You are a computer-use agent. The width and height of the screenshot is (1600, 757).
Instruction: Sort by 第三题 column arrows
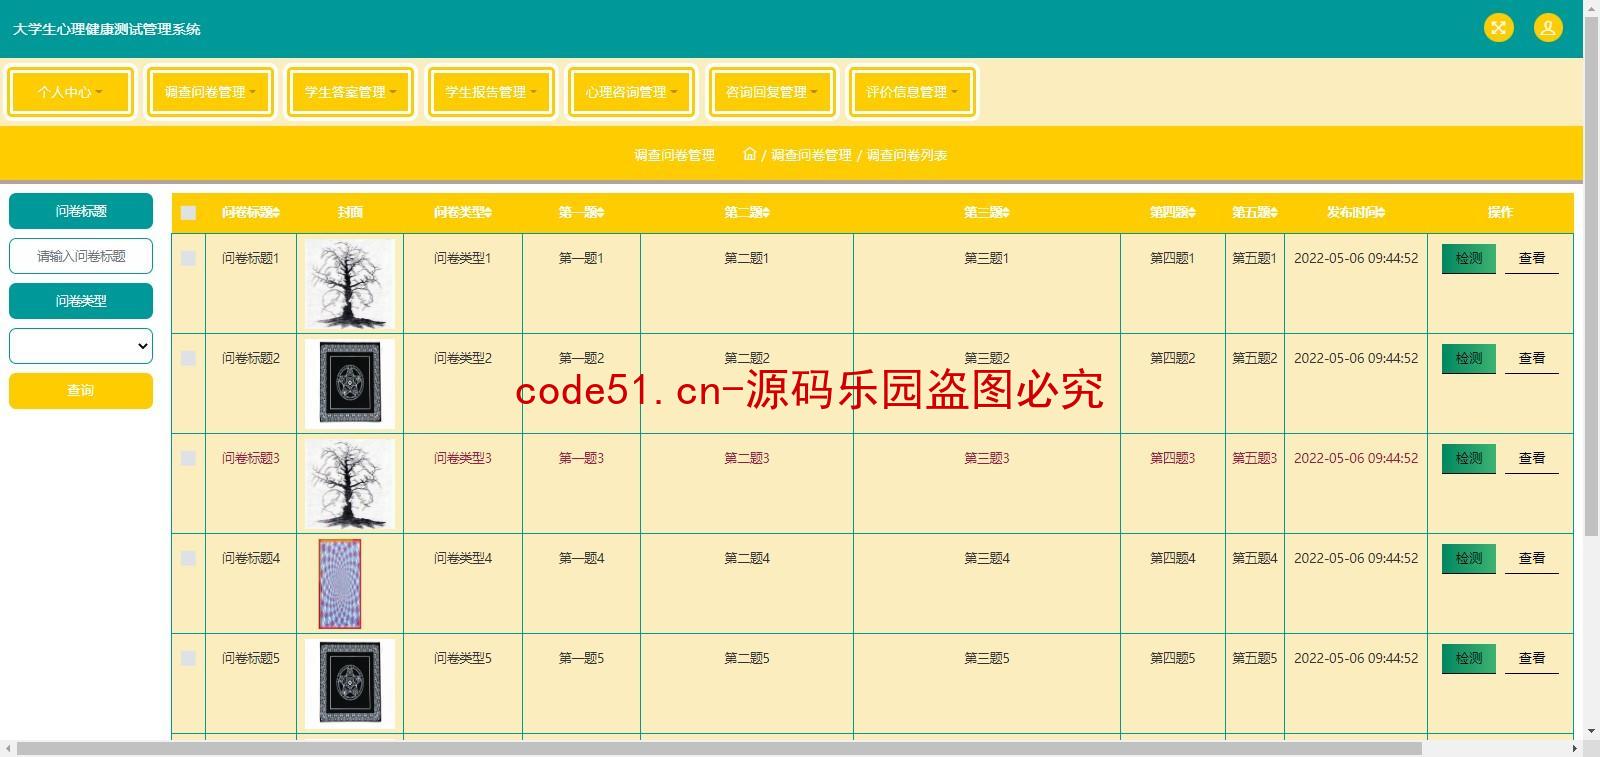1005,212
